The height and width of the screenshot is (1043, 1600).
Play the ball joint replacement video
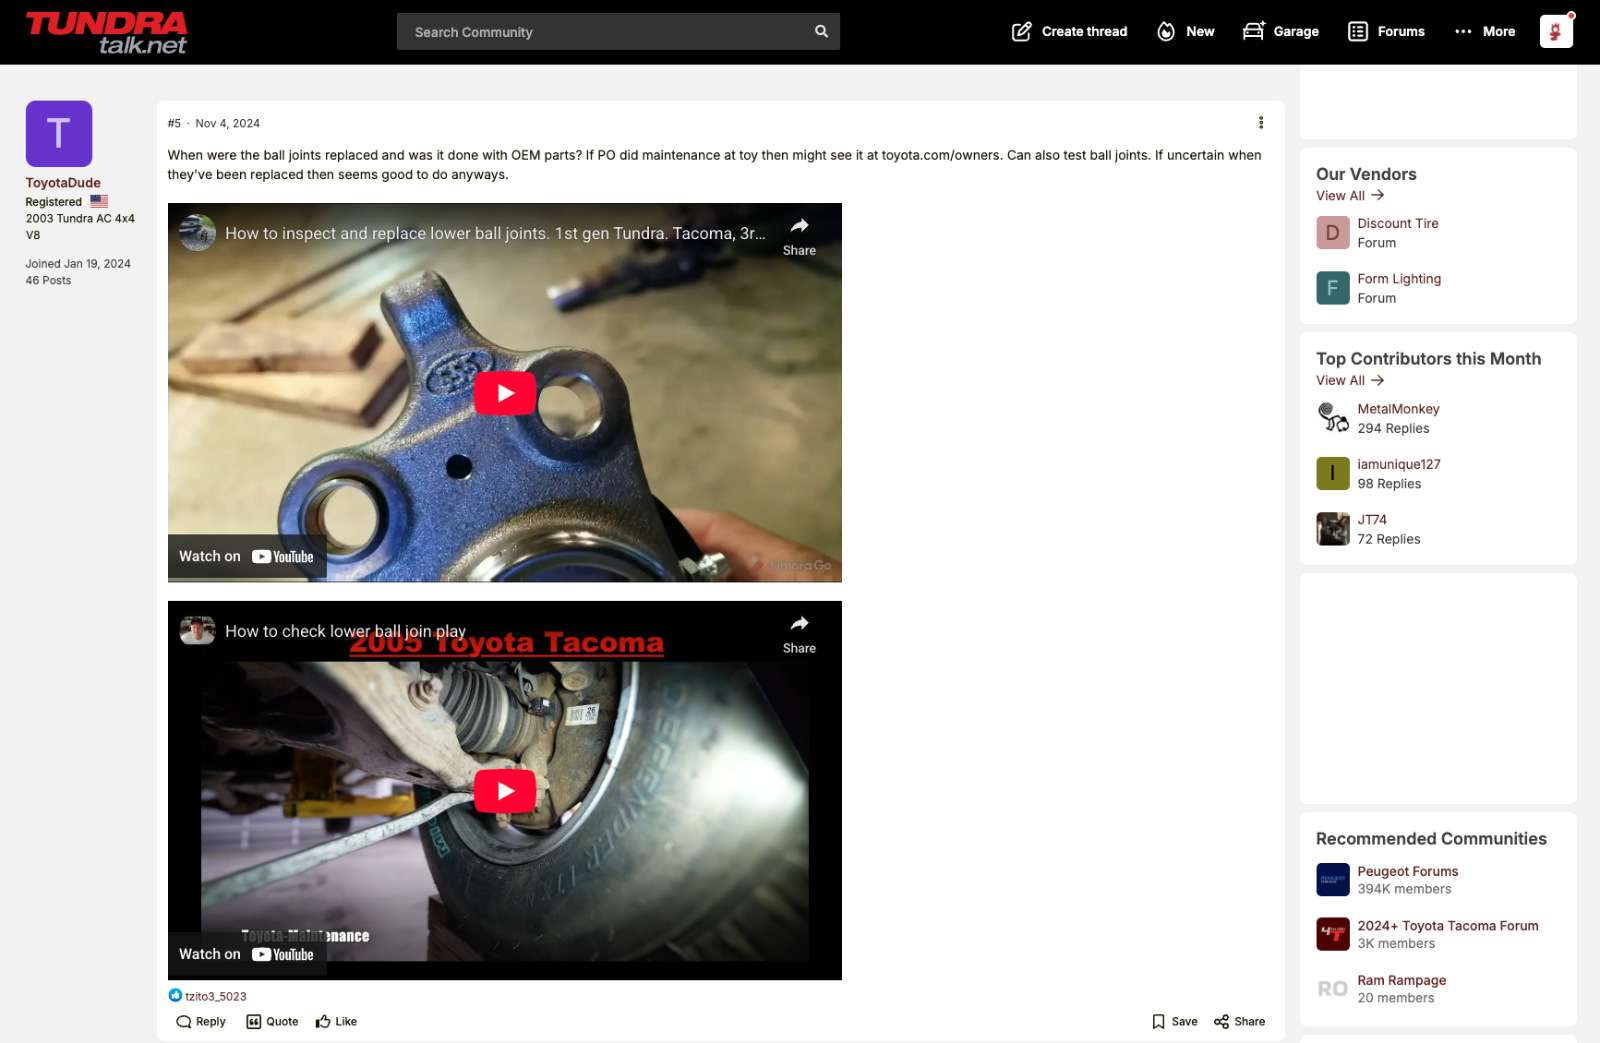(505, 393)
